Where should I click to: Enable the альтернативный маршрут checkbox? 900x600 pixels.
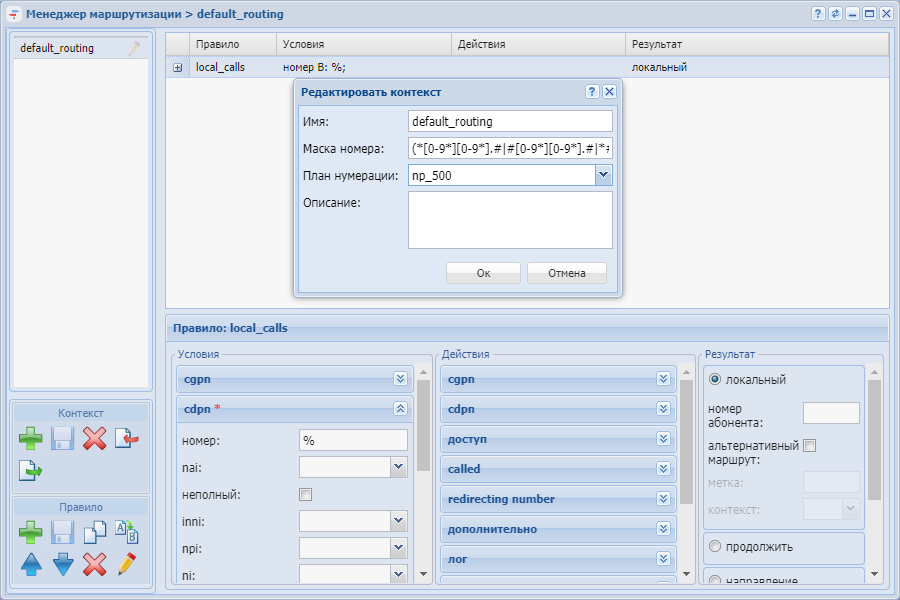(x=810, y=446)
